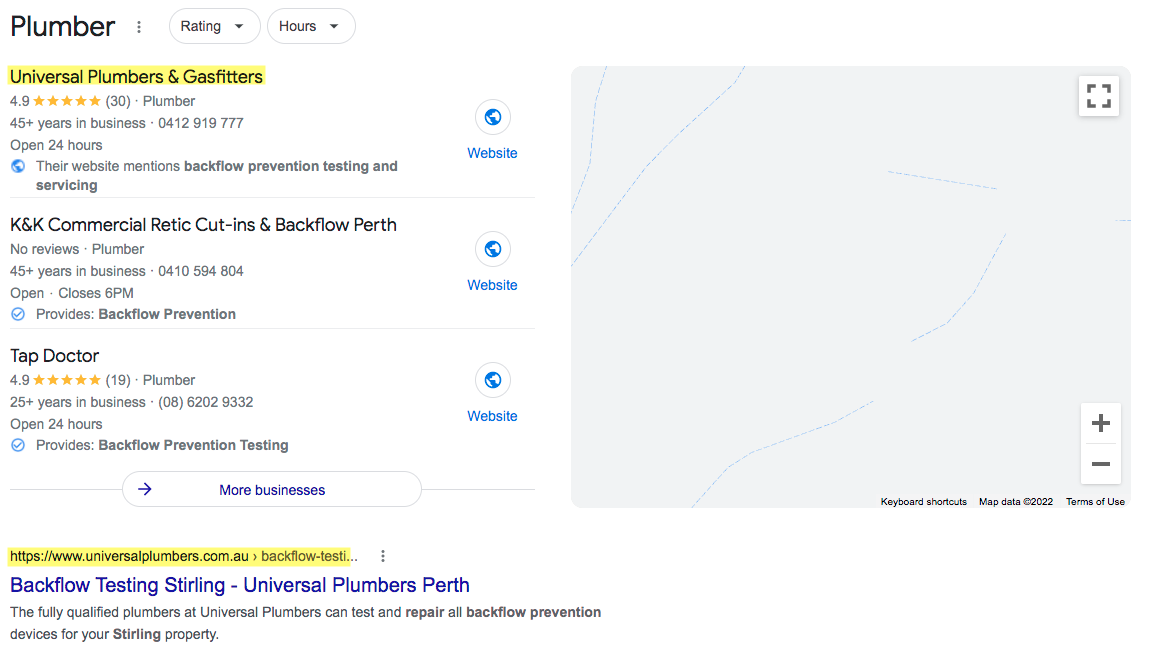Open three-dot options for universalplumbers search result
Viewport: 1157px width, 662px height.
382,556
